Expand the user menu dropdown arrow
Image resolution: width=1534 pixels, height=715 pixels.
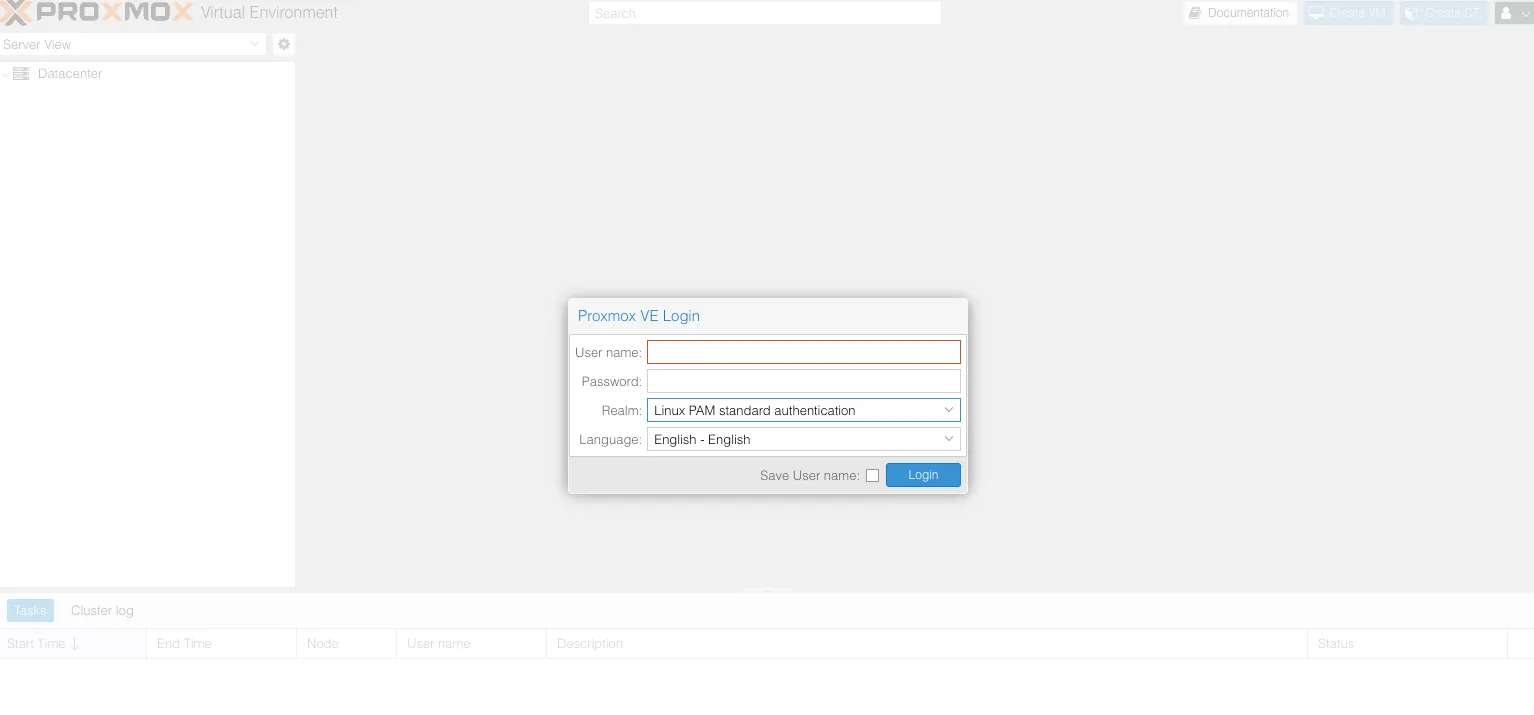click(1524, 12)
